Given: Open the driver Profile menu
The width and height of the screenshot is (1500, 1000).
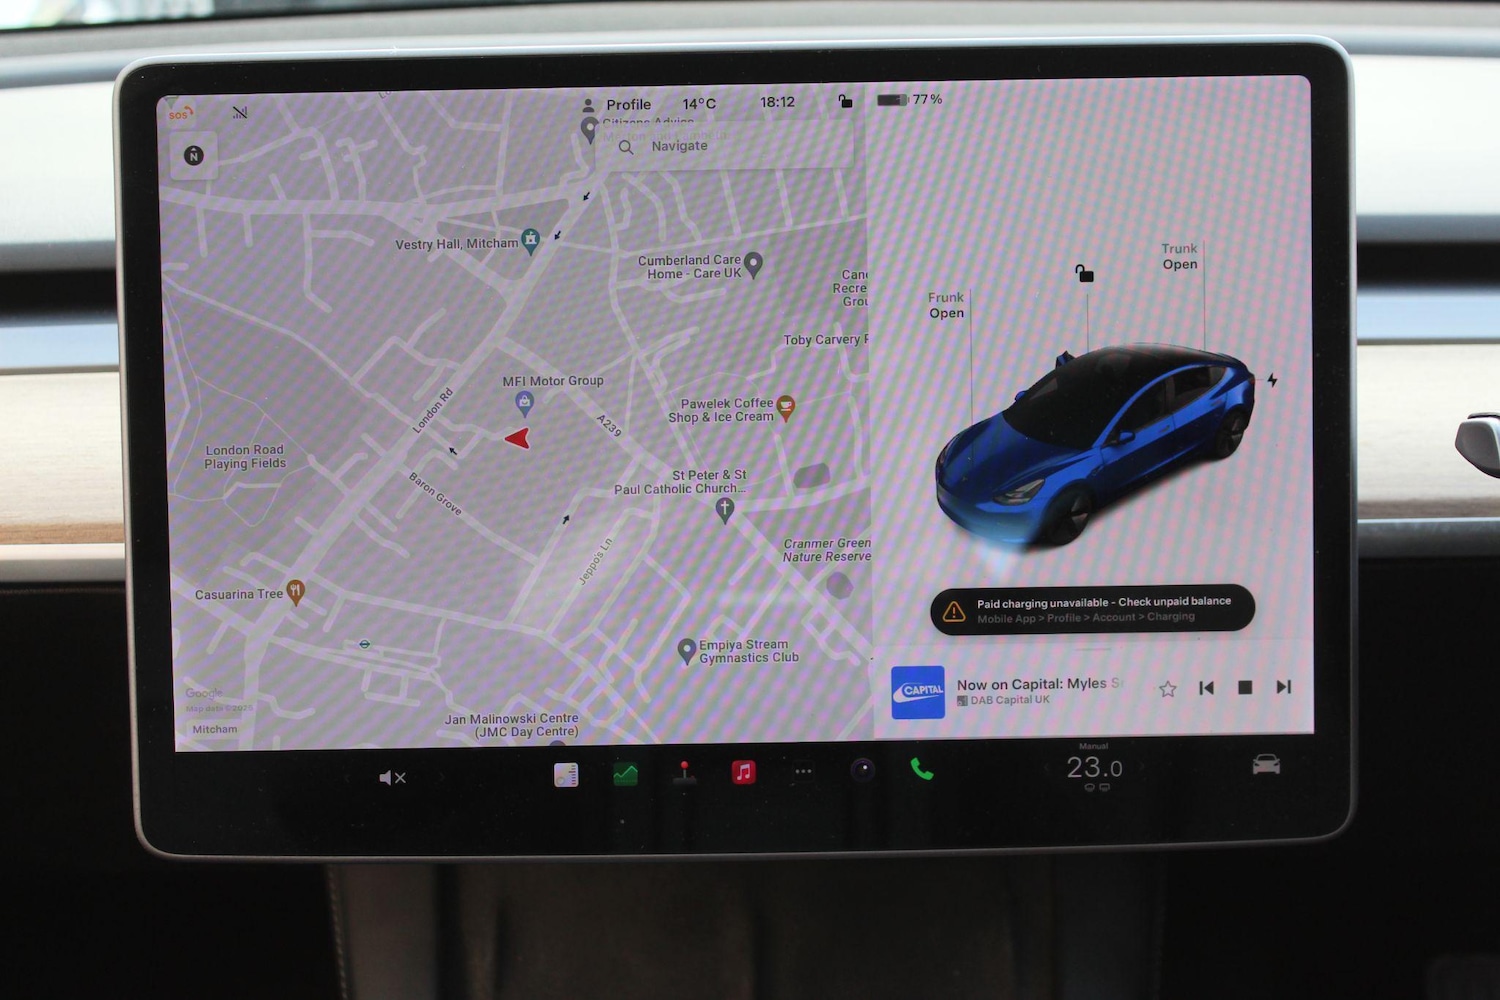Looking at the screenshot, I should pos(617,104).
